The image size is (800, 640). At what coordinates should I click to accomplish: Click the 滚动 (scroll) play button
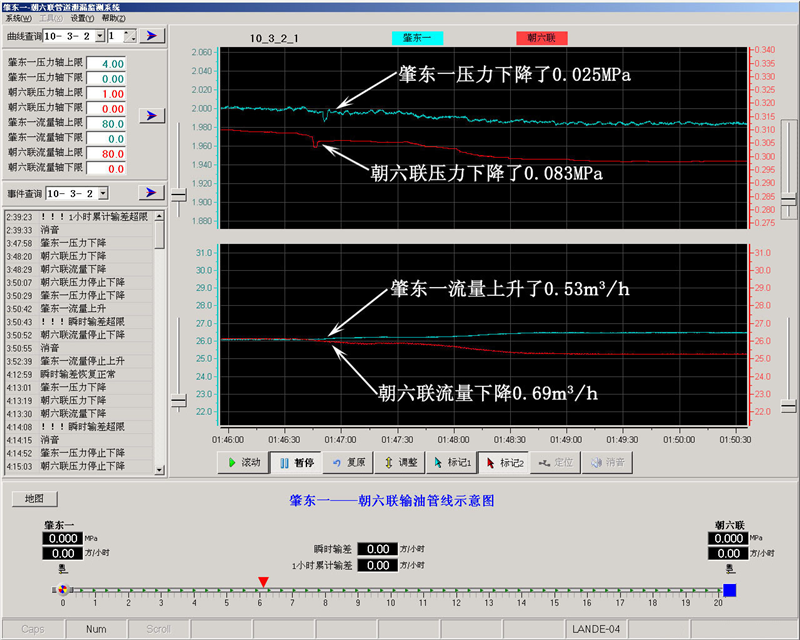click(243, 463)
